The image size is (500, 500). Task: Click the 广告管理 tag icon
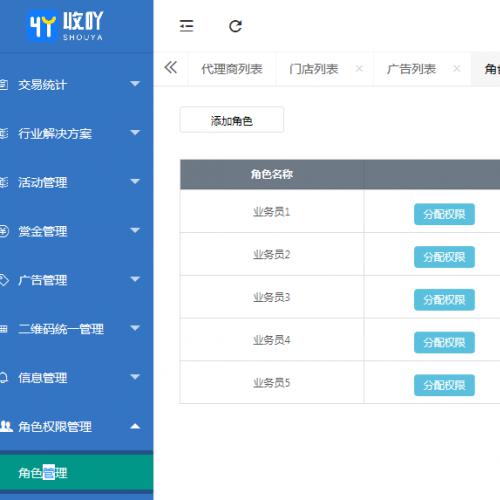[x=4, y=280]
